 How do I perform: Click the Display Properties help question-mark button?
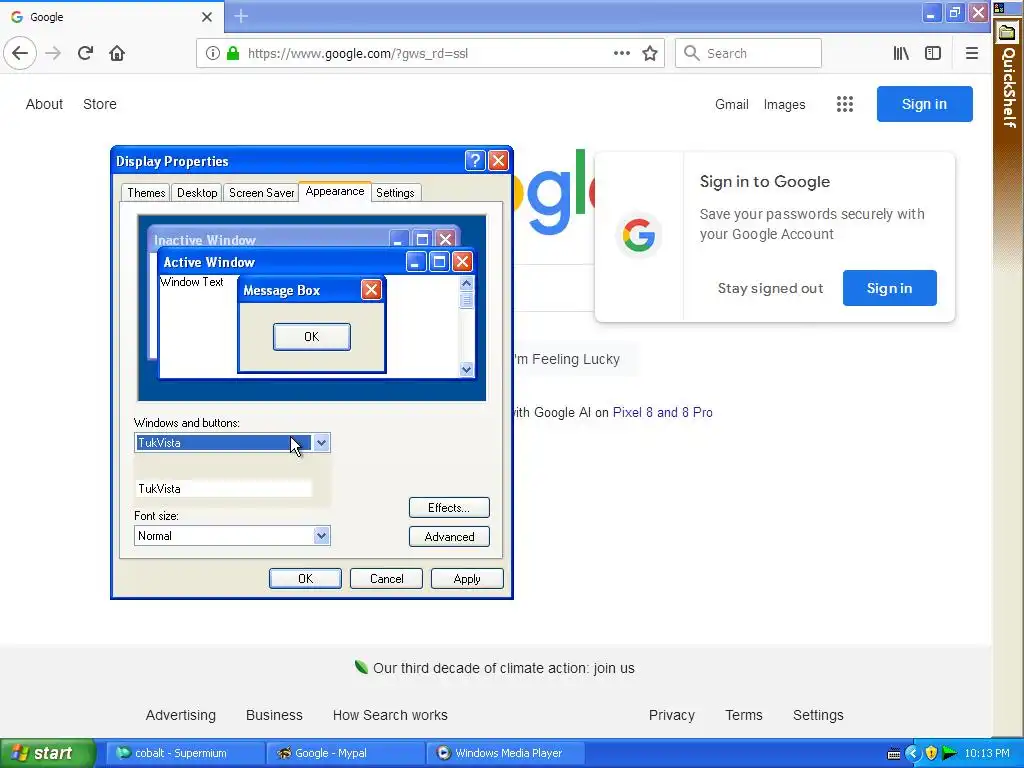pos(475,161)
